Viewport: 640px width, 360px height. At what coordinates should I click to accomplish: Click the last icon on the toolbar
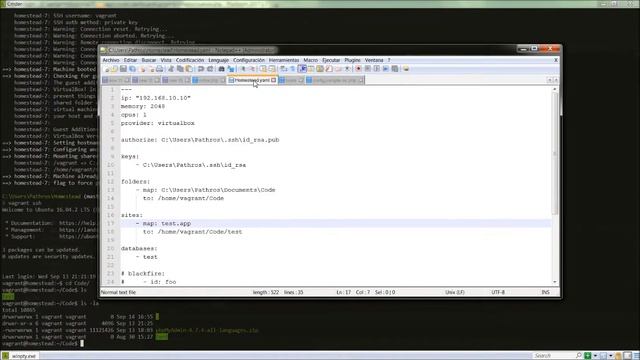406,69
